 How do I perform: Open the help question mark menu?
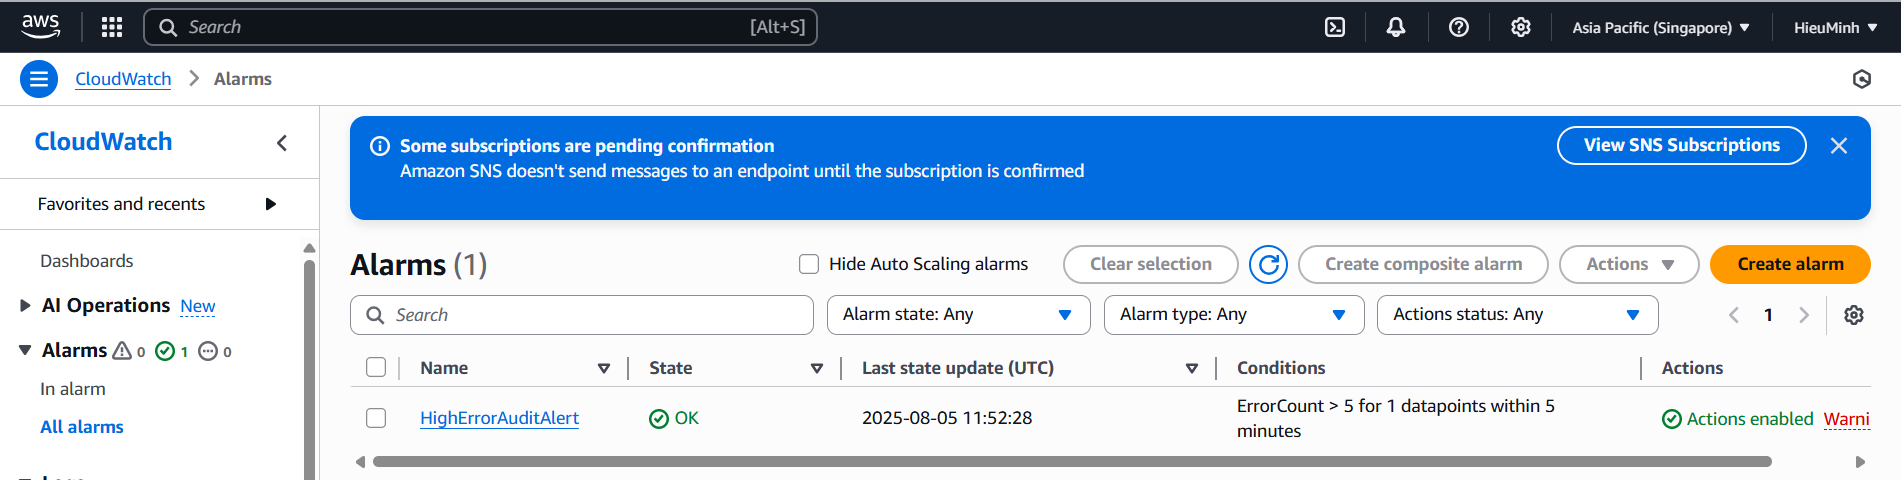tap(1459, 27)
